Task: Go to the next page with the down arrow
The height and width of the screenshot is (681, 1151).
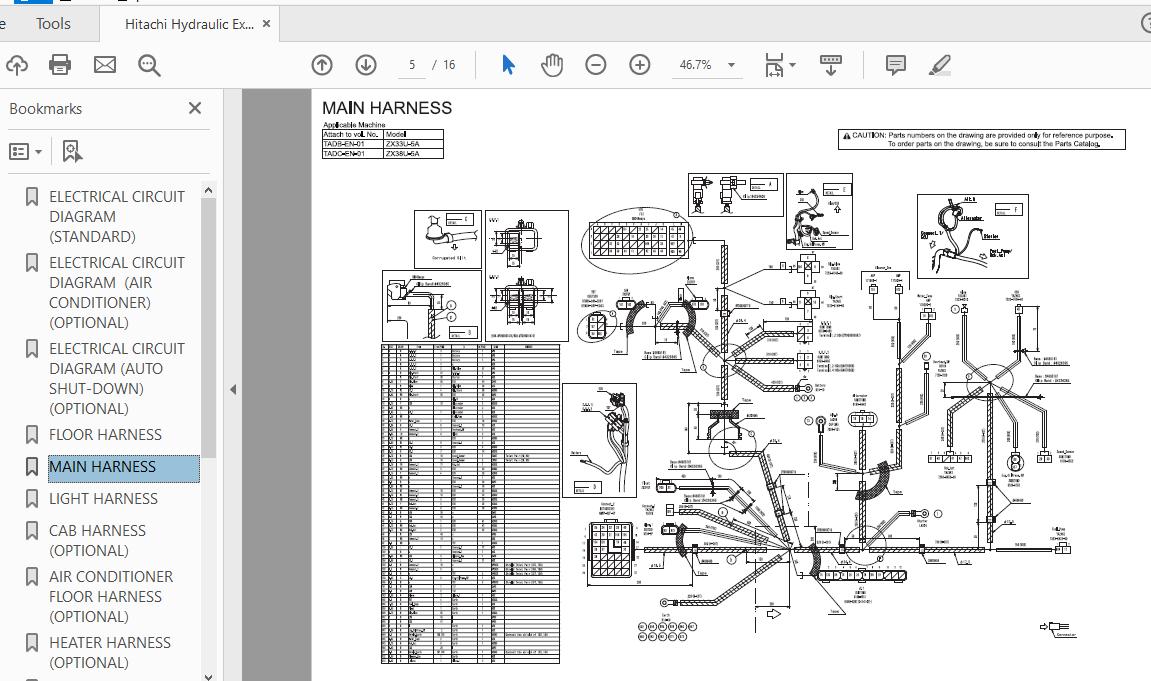Action: (x=366, y=65)
